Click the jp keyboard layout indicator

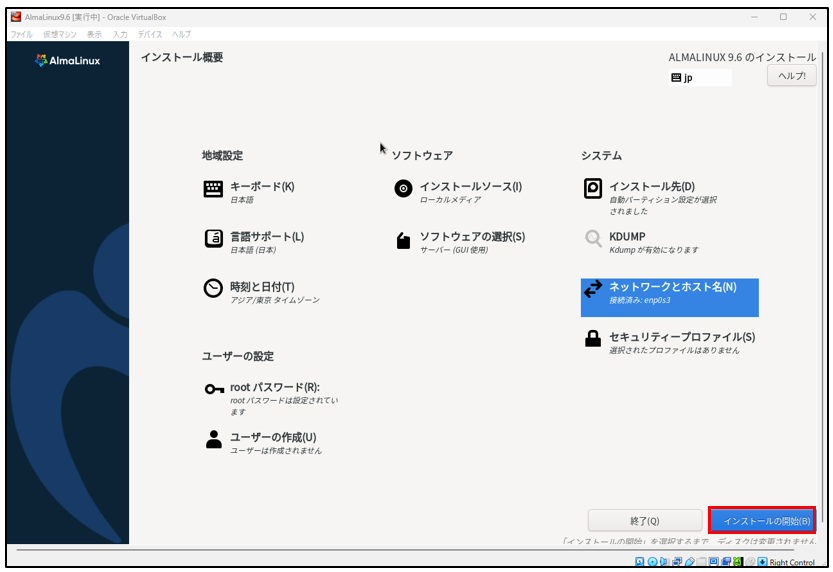(x=699, y=78)
